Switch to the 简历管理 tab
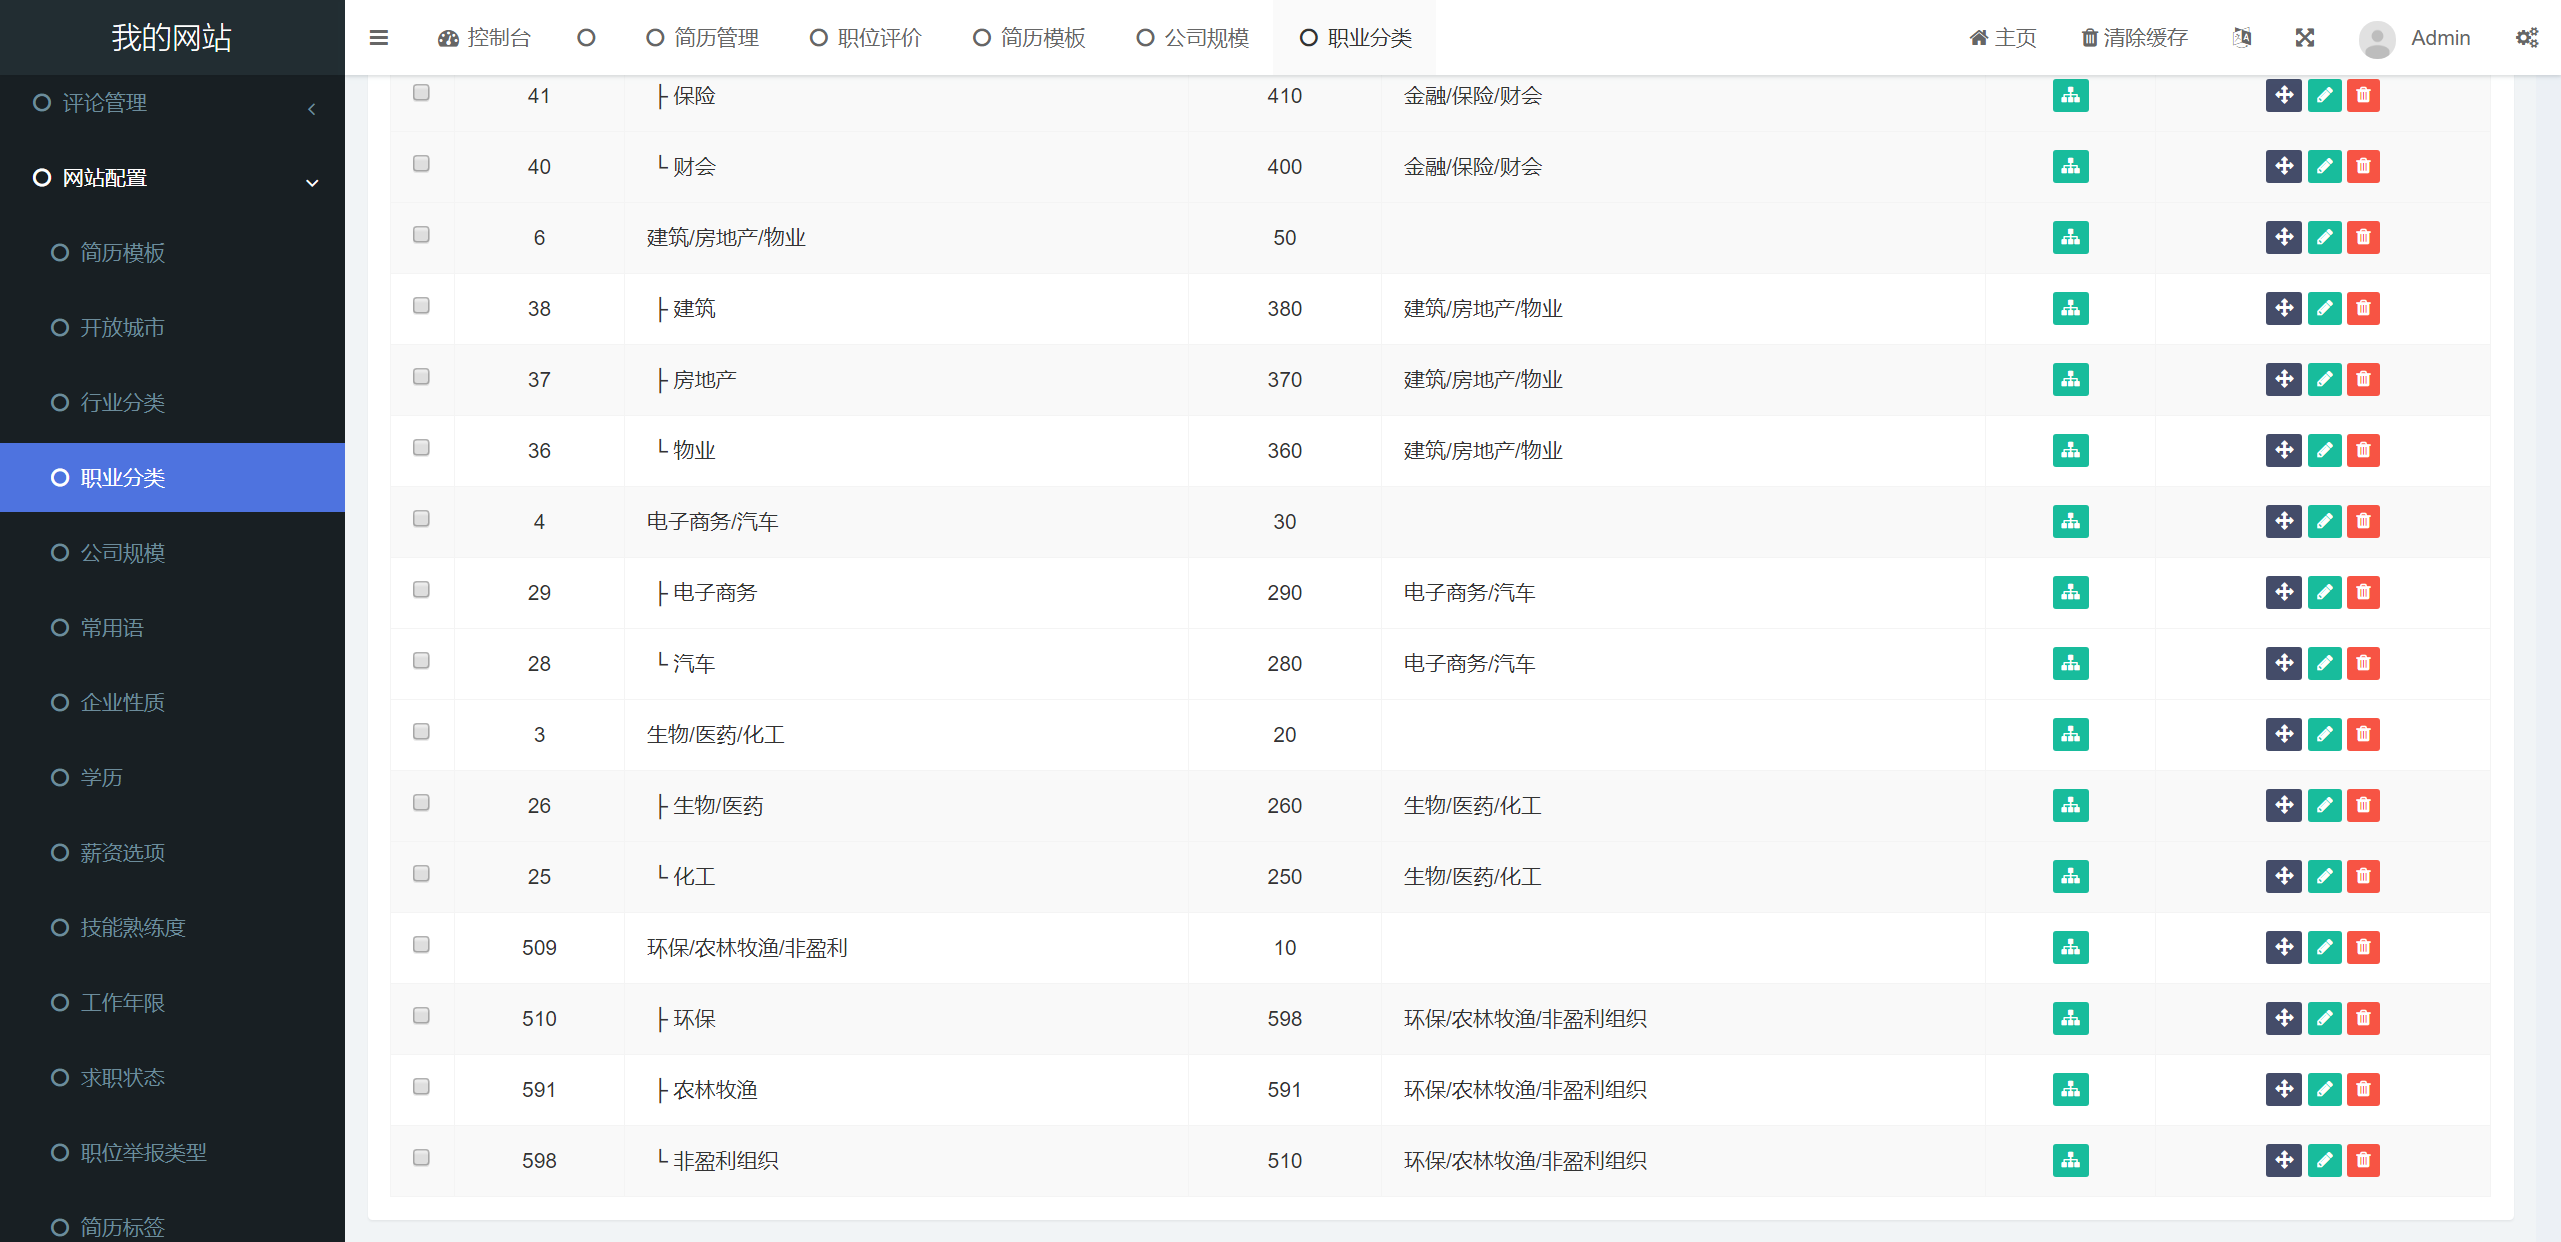Screen dimensions: 2561x1242 click(703, 38)
